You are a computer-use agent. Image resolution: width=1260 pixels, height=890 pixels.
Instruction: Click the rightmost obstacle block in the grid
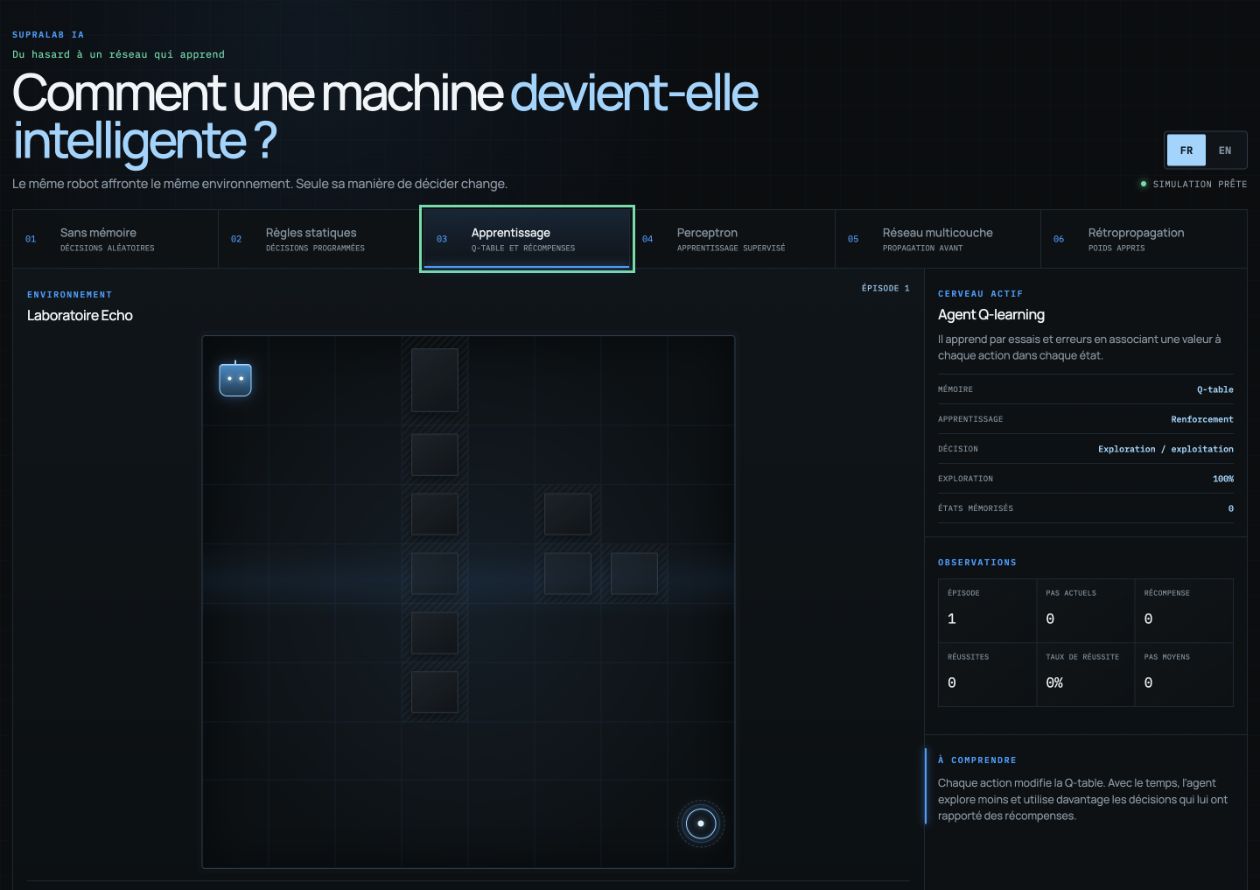[x=634, y=573]
